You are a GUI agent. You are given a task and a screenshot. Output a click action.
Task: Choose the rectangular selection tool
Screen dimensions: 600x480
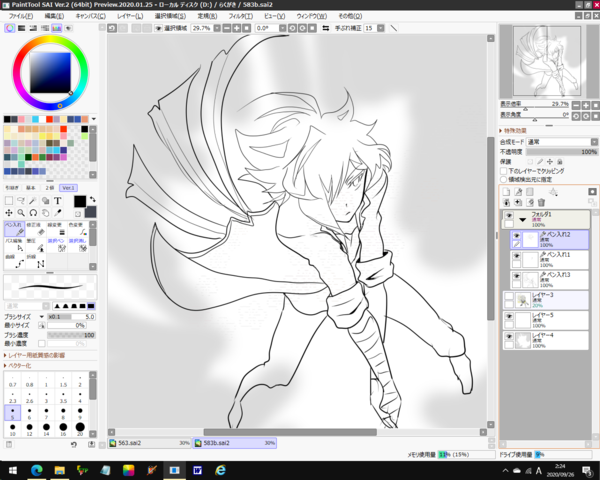[9, 201]
